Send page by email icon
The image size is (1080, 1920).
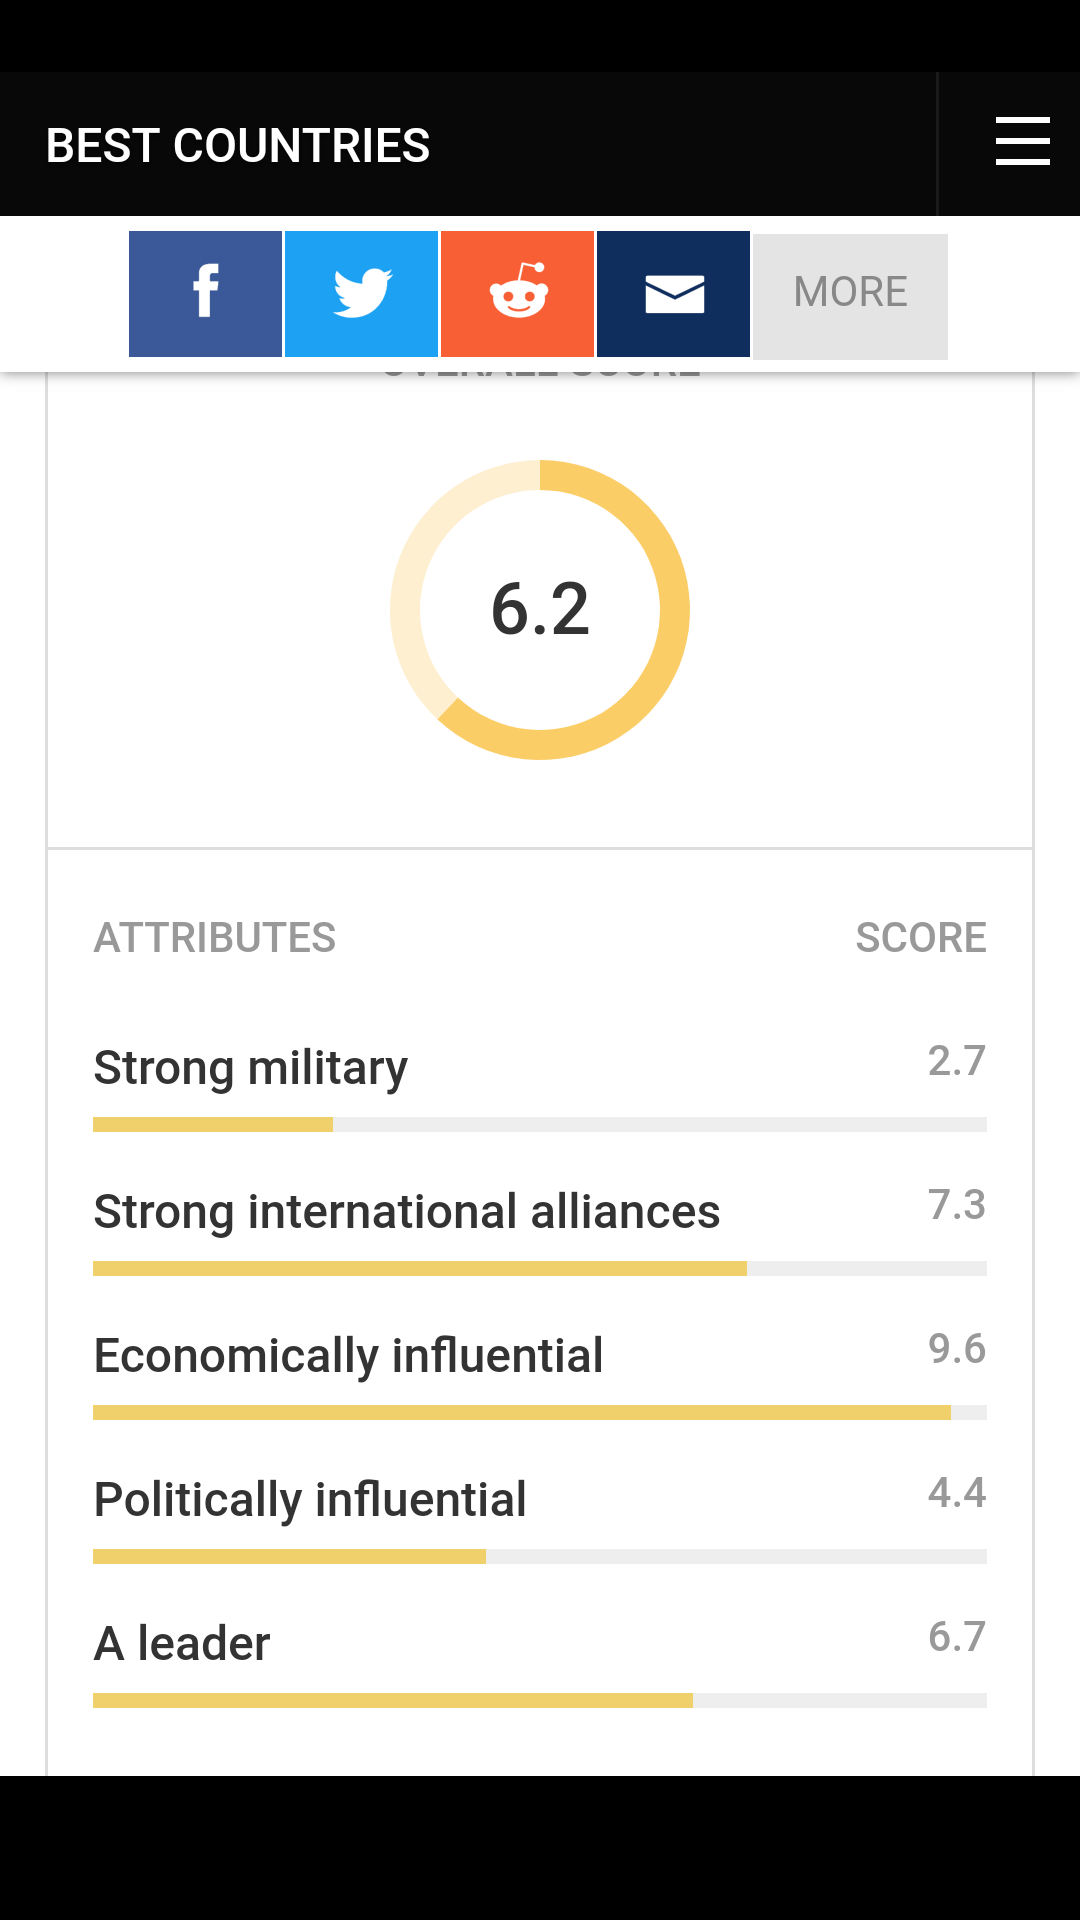coord(673,294)
